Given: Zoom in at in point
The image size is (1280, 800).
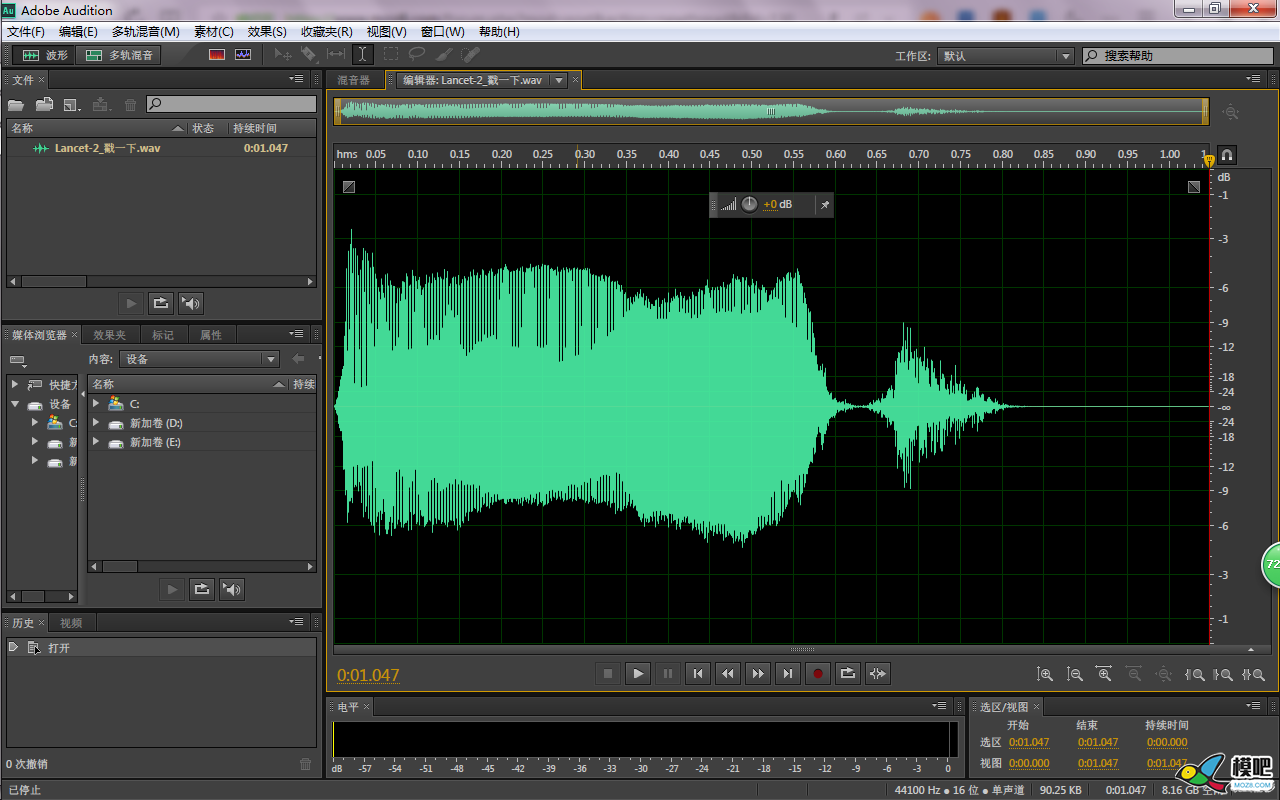Looking at the screenshot, I should click(x=1194, y=674).
